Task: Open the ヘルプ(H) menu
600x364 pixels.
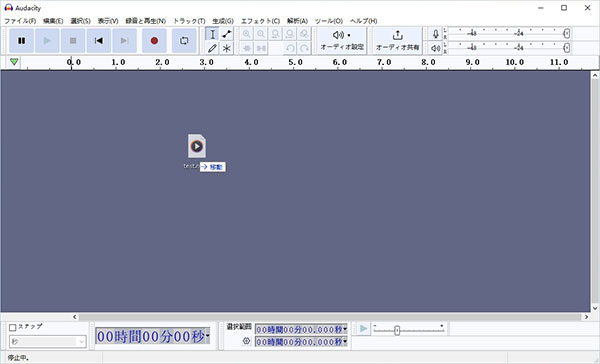Action: (x=364, y=21)
